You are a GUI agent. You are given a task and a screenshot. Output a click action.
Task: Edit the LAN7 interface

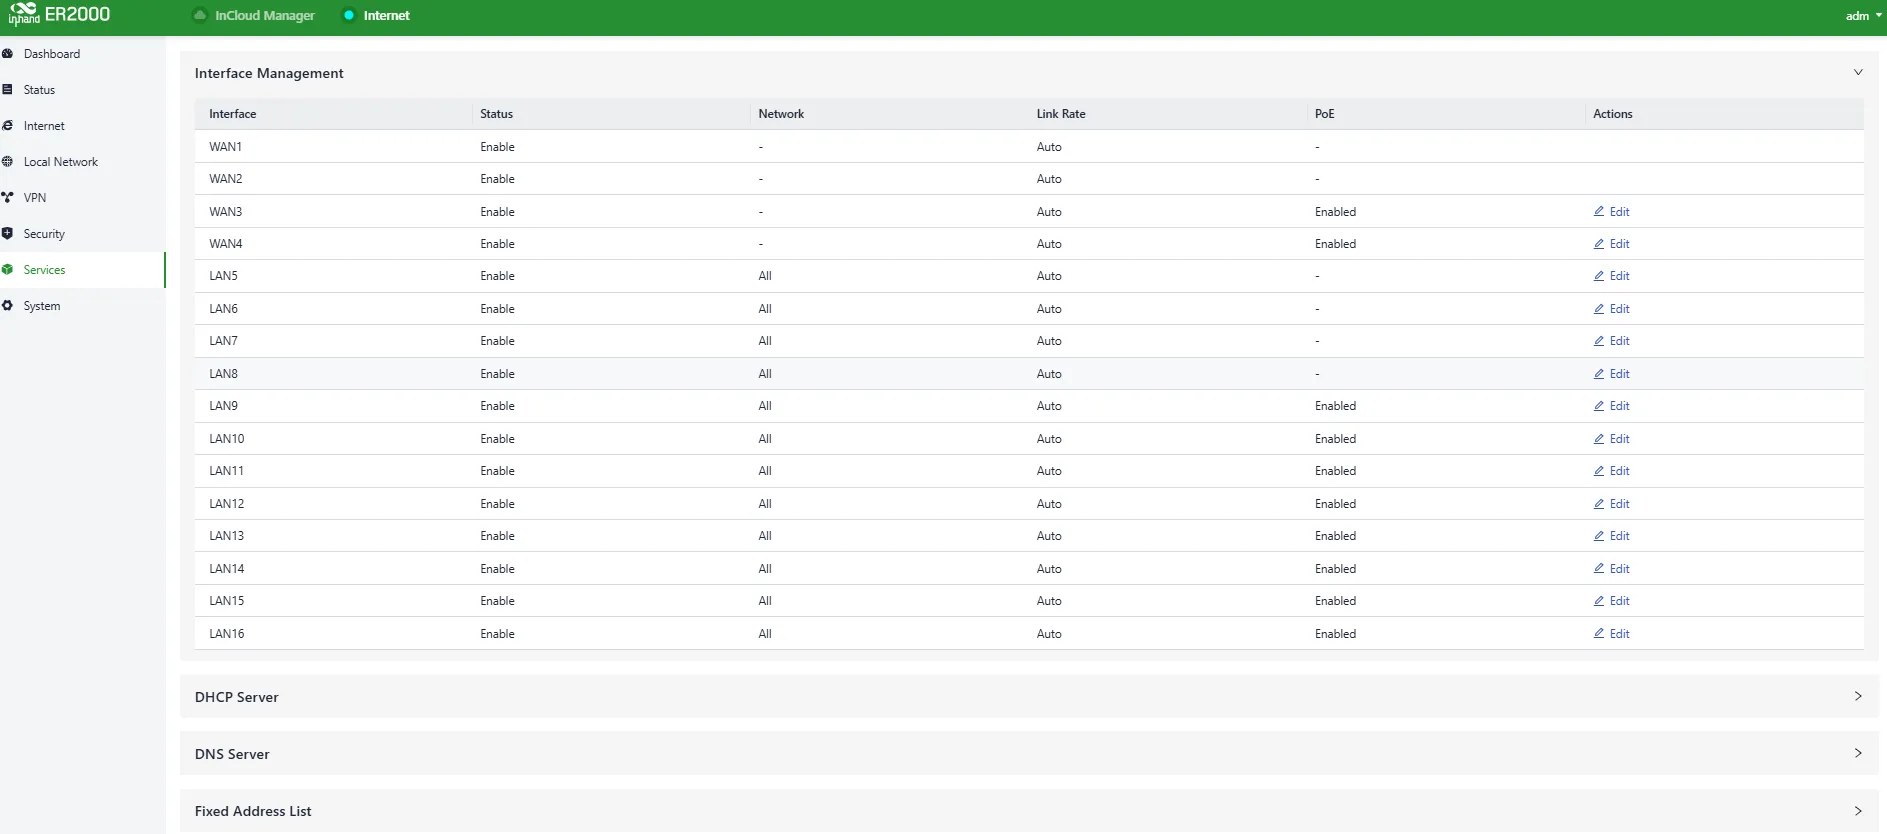pyautogui.click(x=1611, y=340)
